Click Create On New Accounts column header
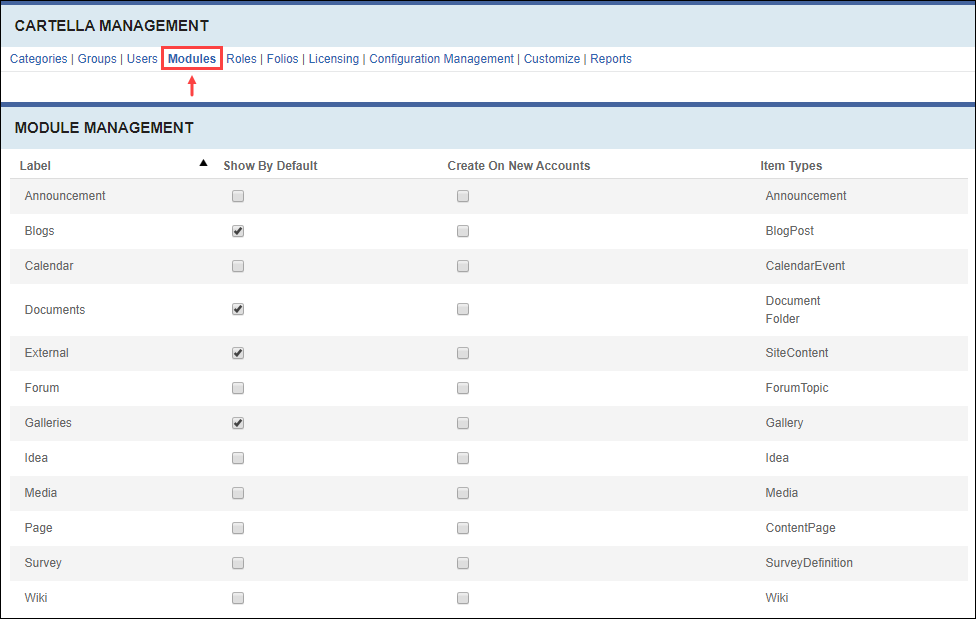Image resolution: width=976 pixels, height=619 pixels. [518, 166]
